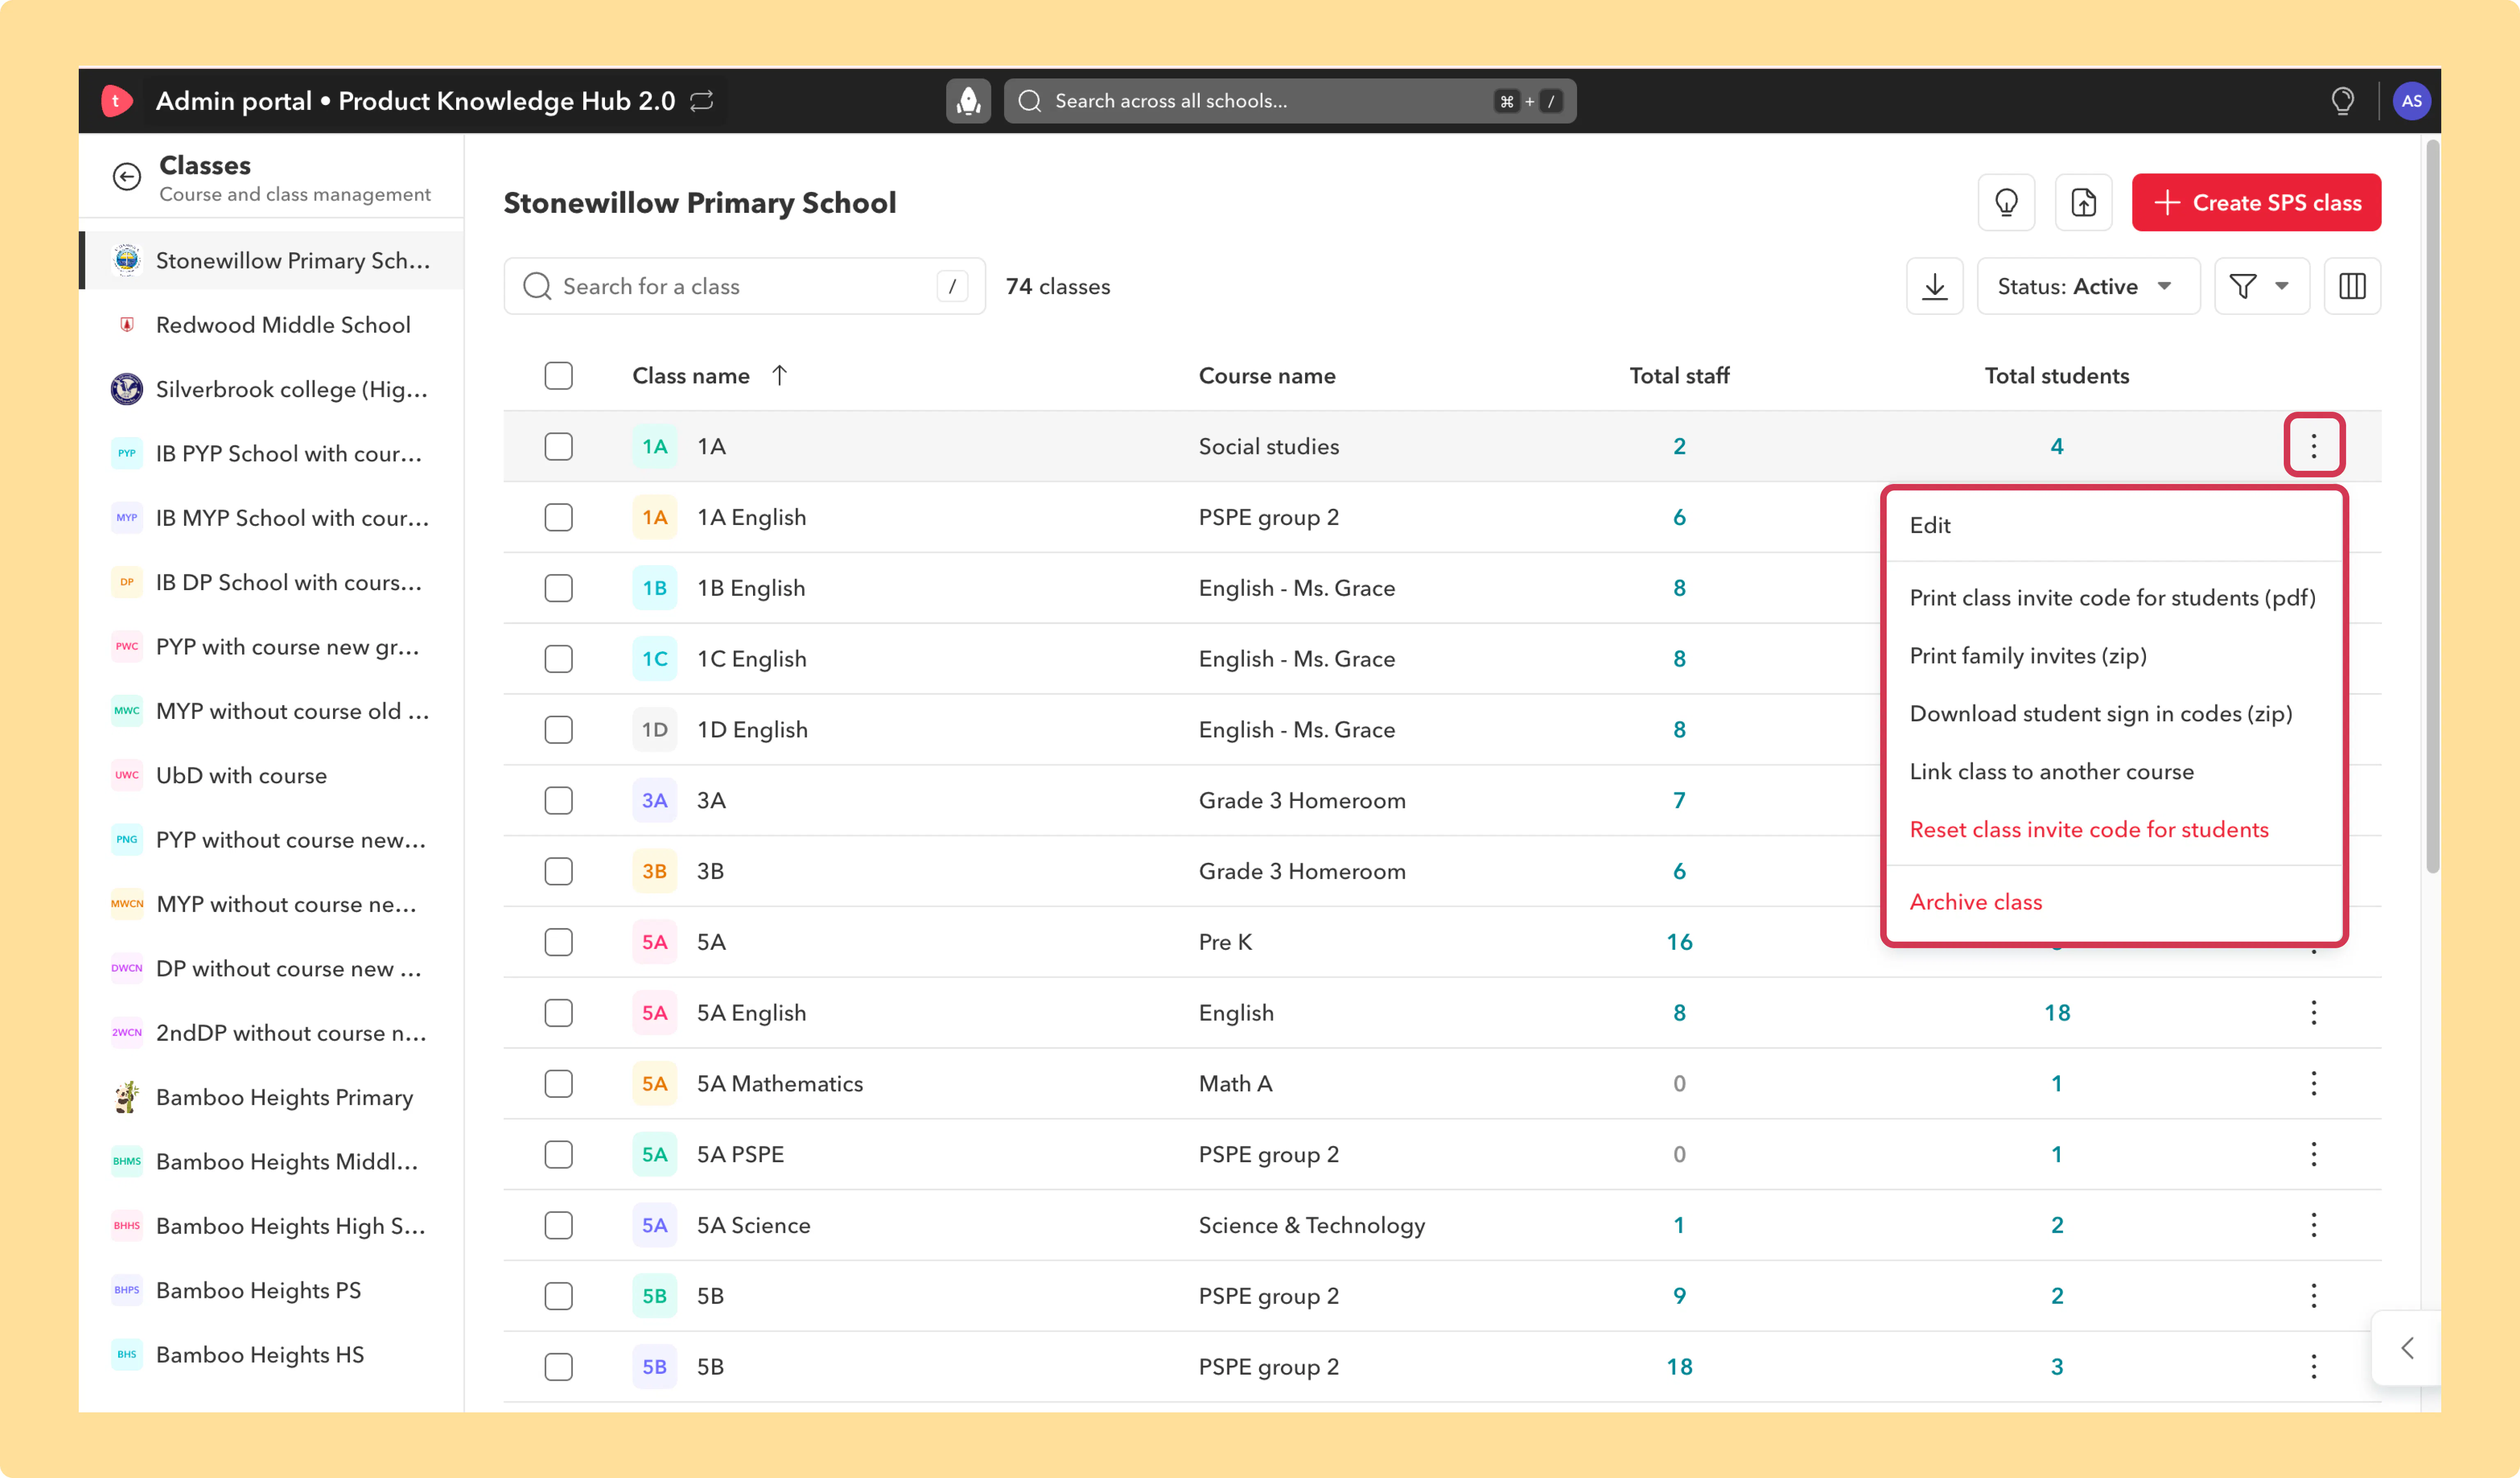Click the Bamboo Heights Primary panda icon

coord(127,1097)
